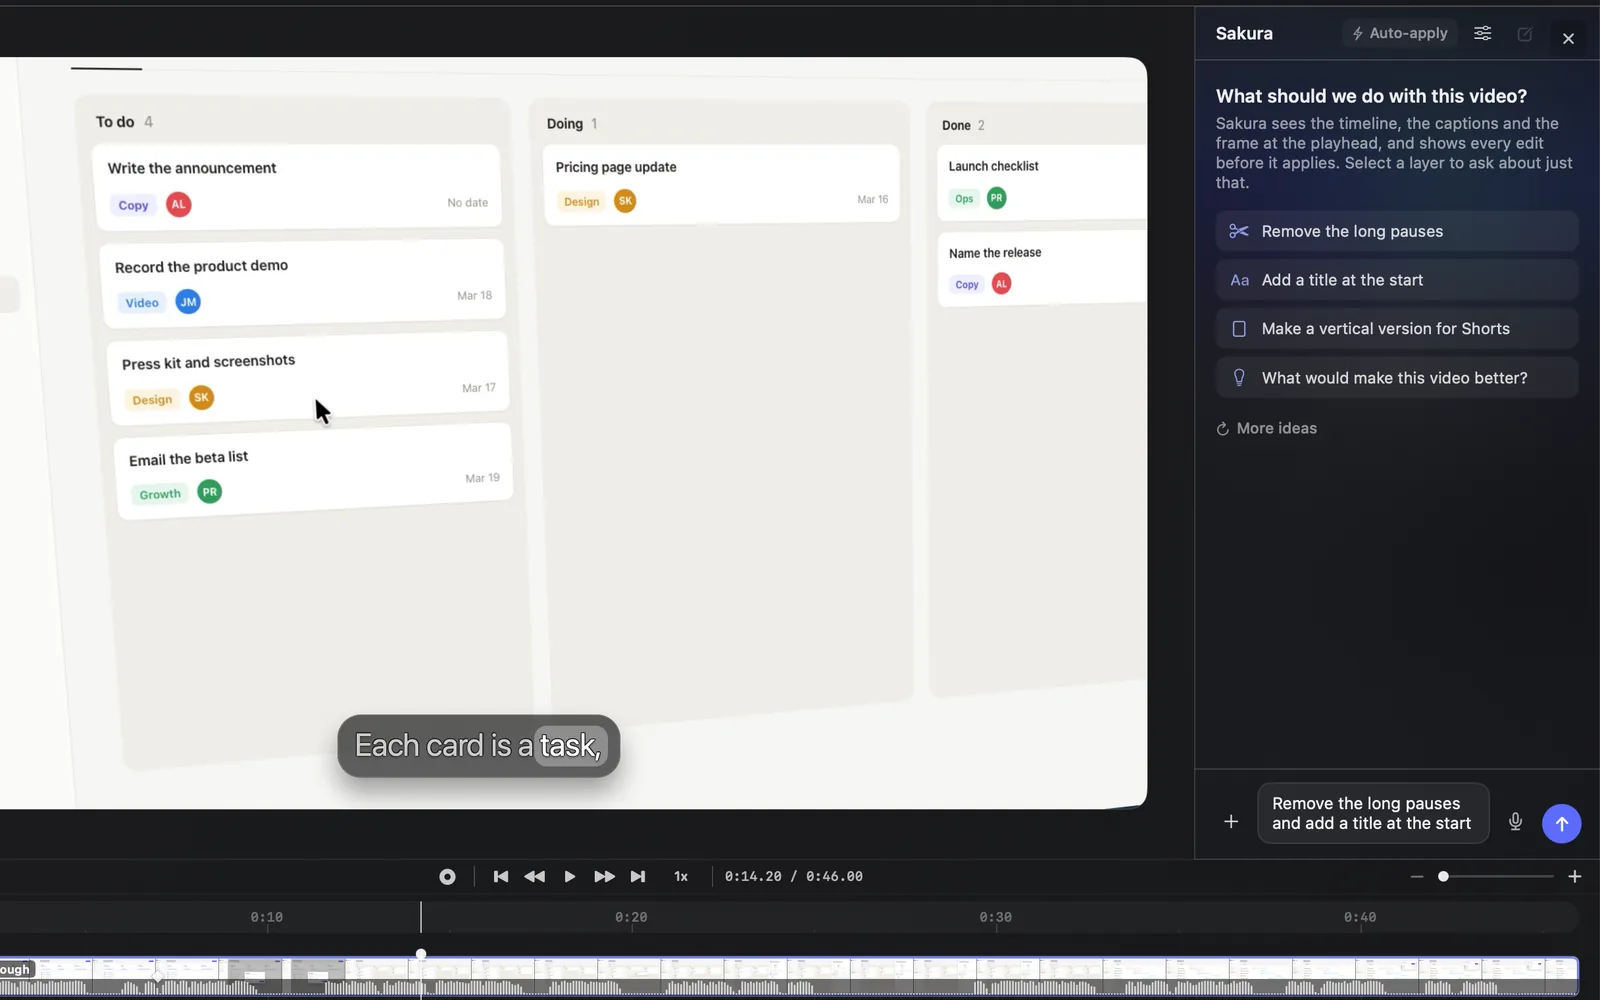This screenshot has width=1600, height=1000.
Task: Activate the microphone voice input
Action: click(1515, 822)
